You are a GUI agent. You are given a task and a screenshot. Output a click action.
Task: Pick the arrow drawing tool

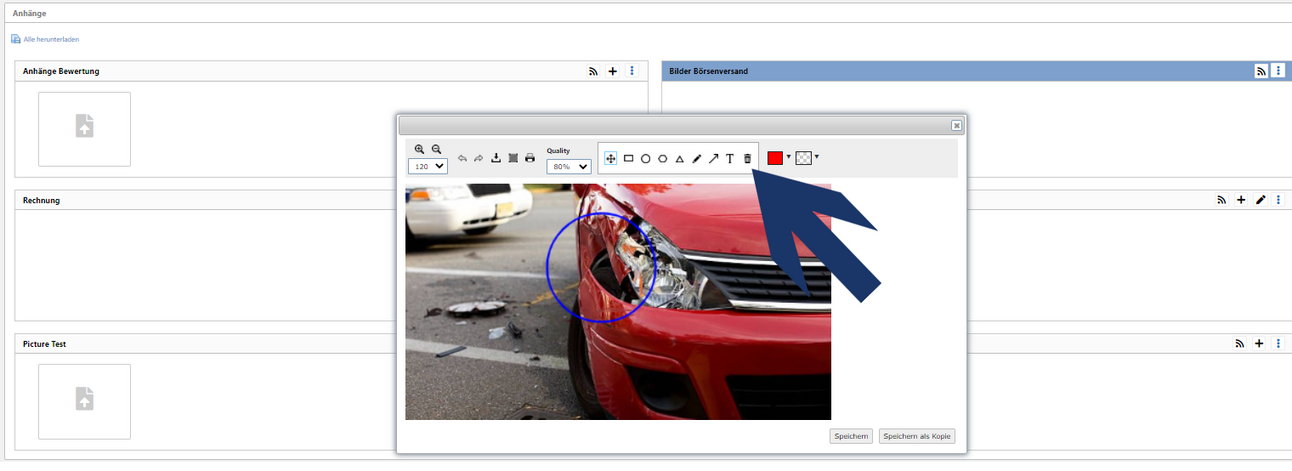[713, 158]
